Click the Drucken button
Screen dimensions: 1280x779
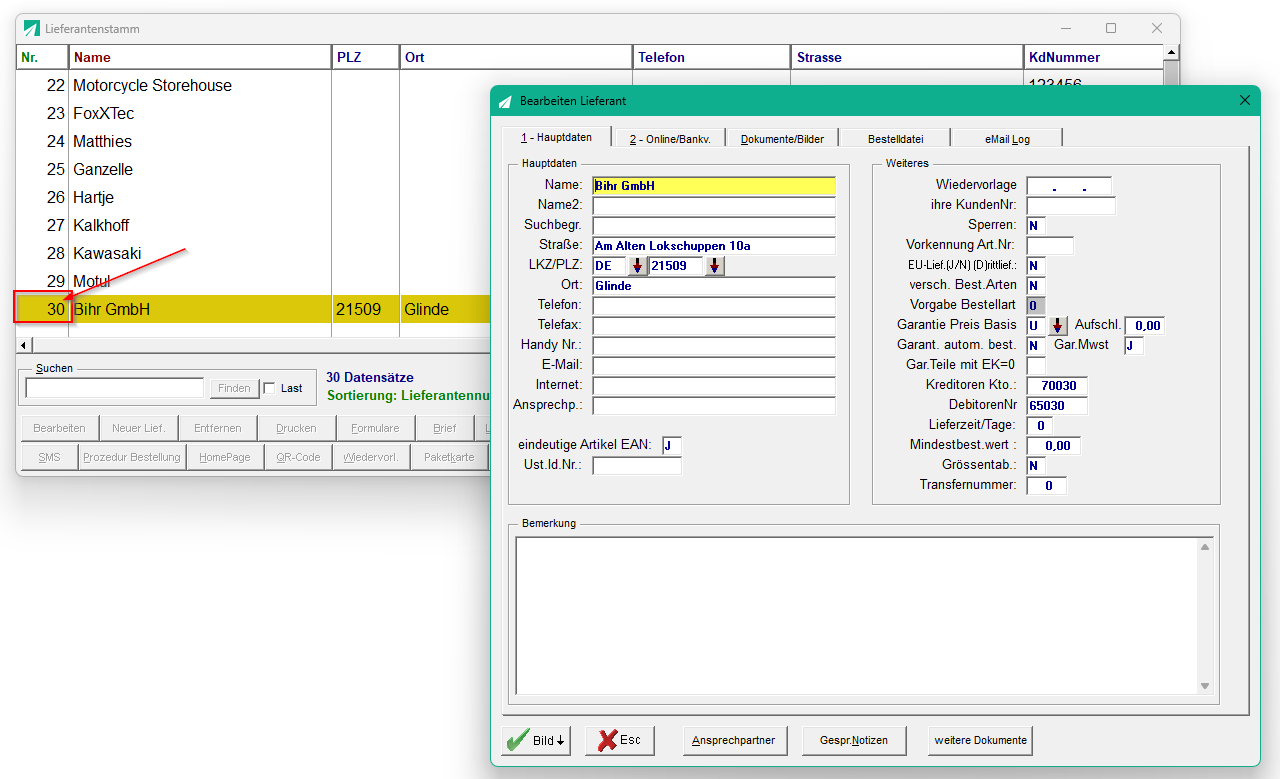[296, 428]
